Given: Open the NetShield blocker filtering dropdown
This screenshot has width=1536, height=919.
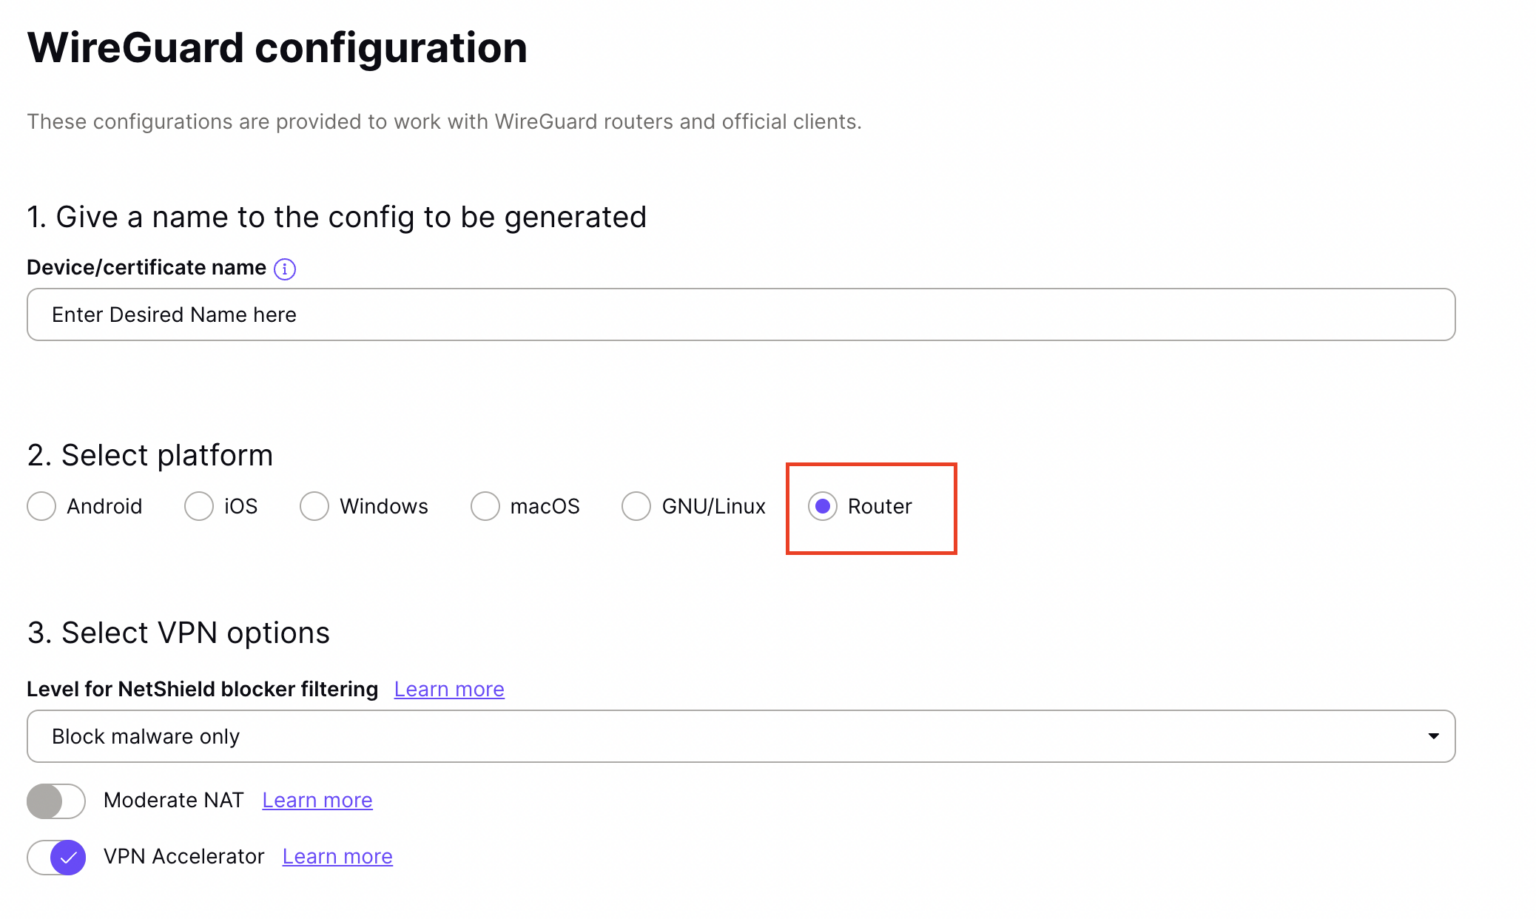Looking at the screenshot, I should click(x=740, y=736).
